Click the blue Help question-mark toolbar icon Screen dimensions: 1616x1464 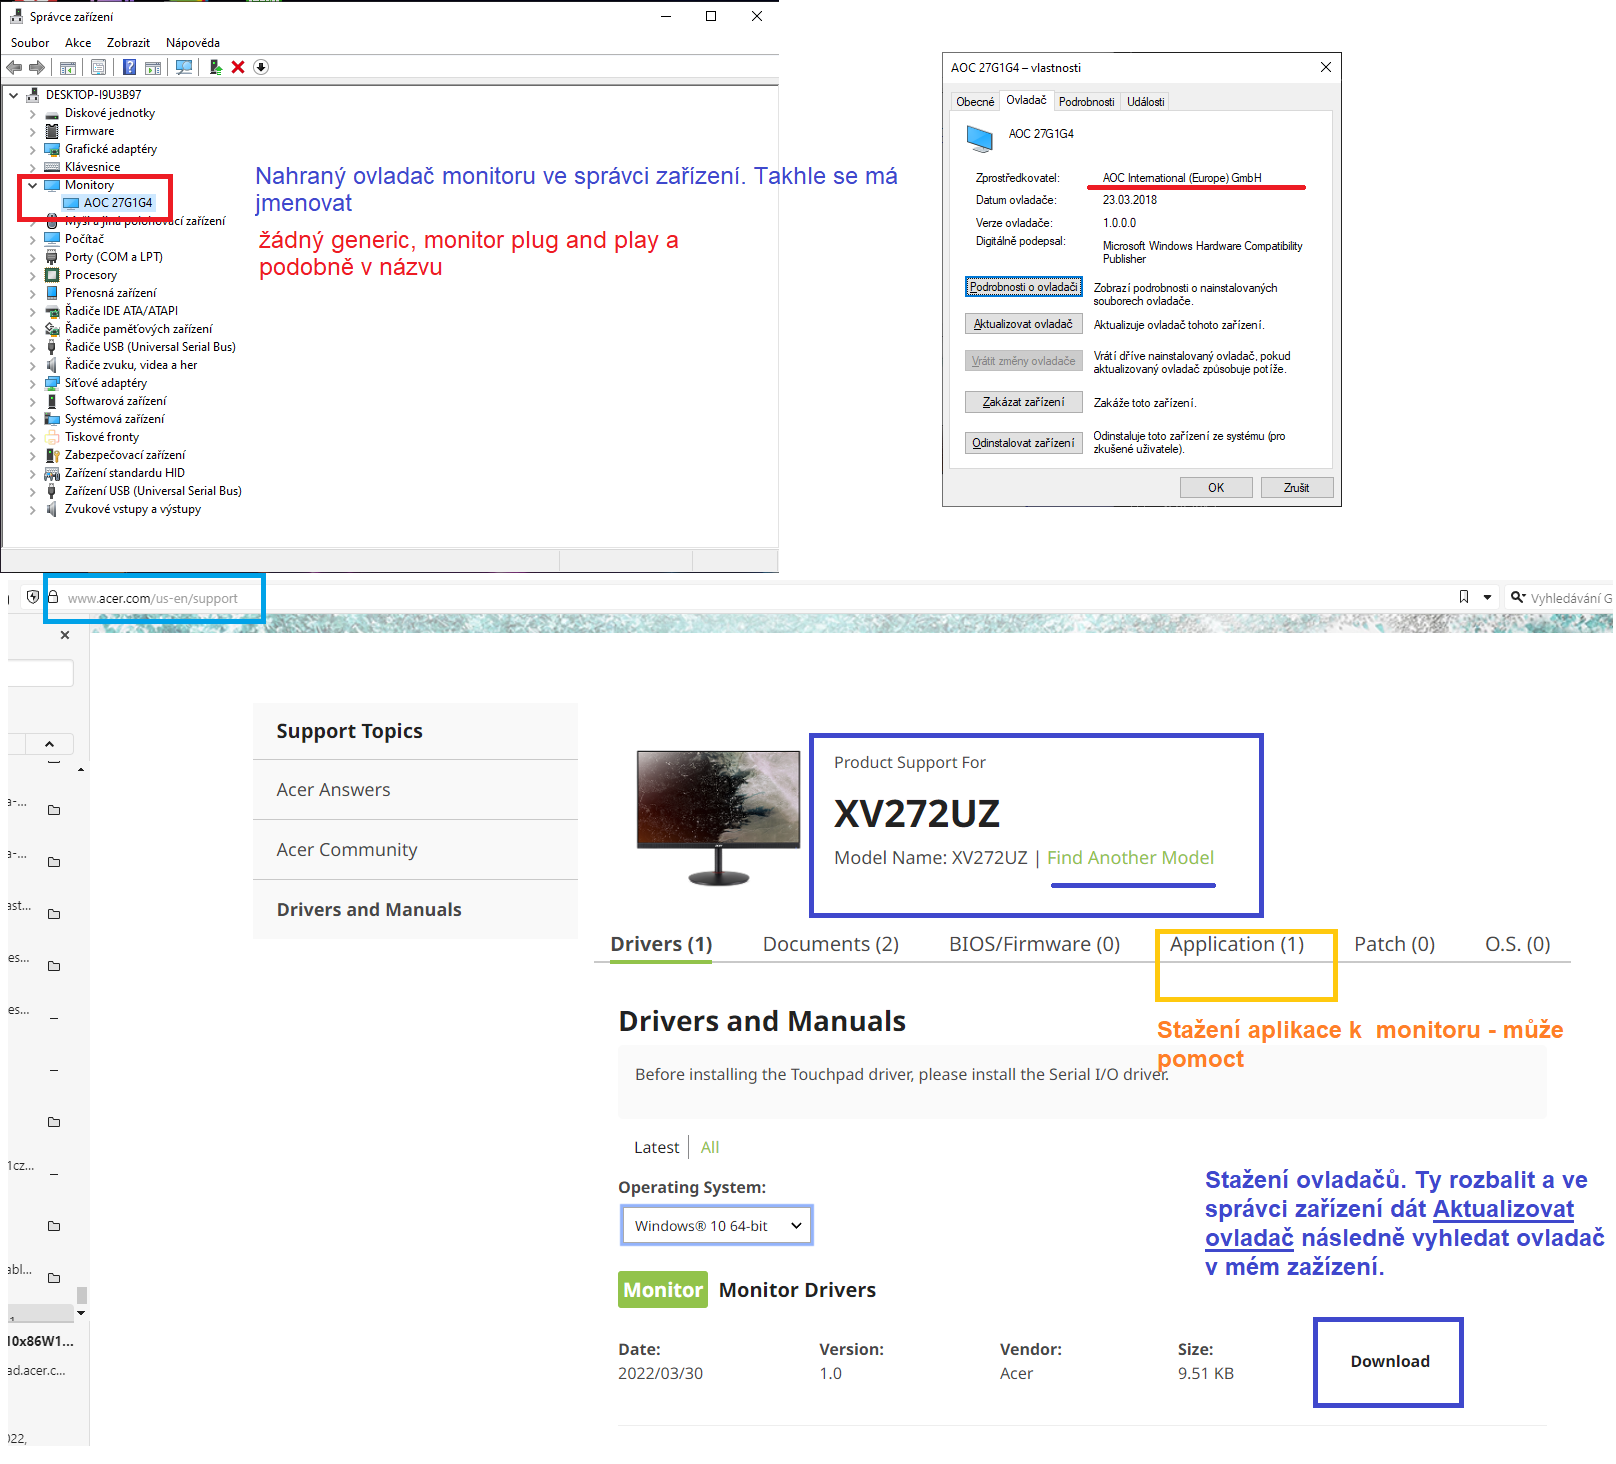pyautogui.click(x=129, y=67)
